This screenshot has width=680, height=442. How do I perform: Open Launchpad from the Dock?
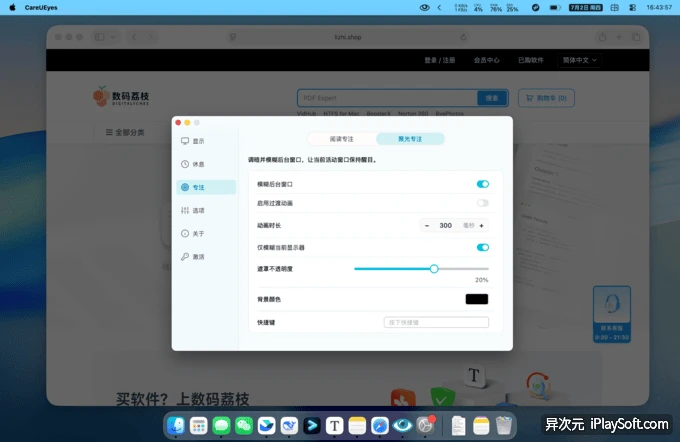tap(199, 426)
